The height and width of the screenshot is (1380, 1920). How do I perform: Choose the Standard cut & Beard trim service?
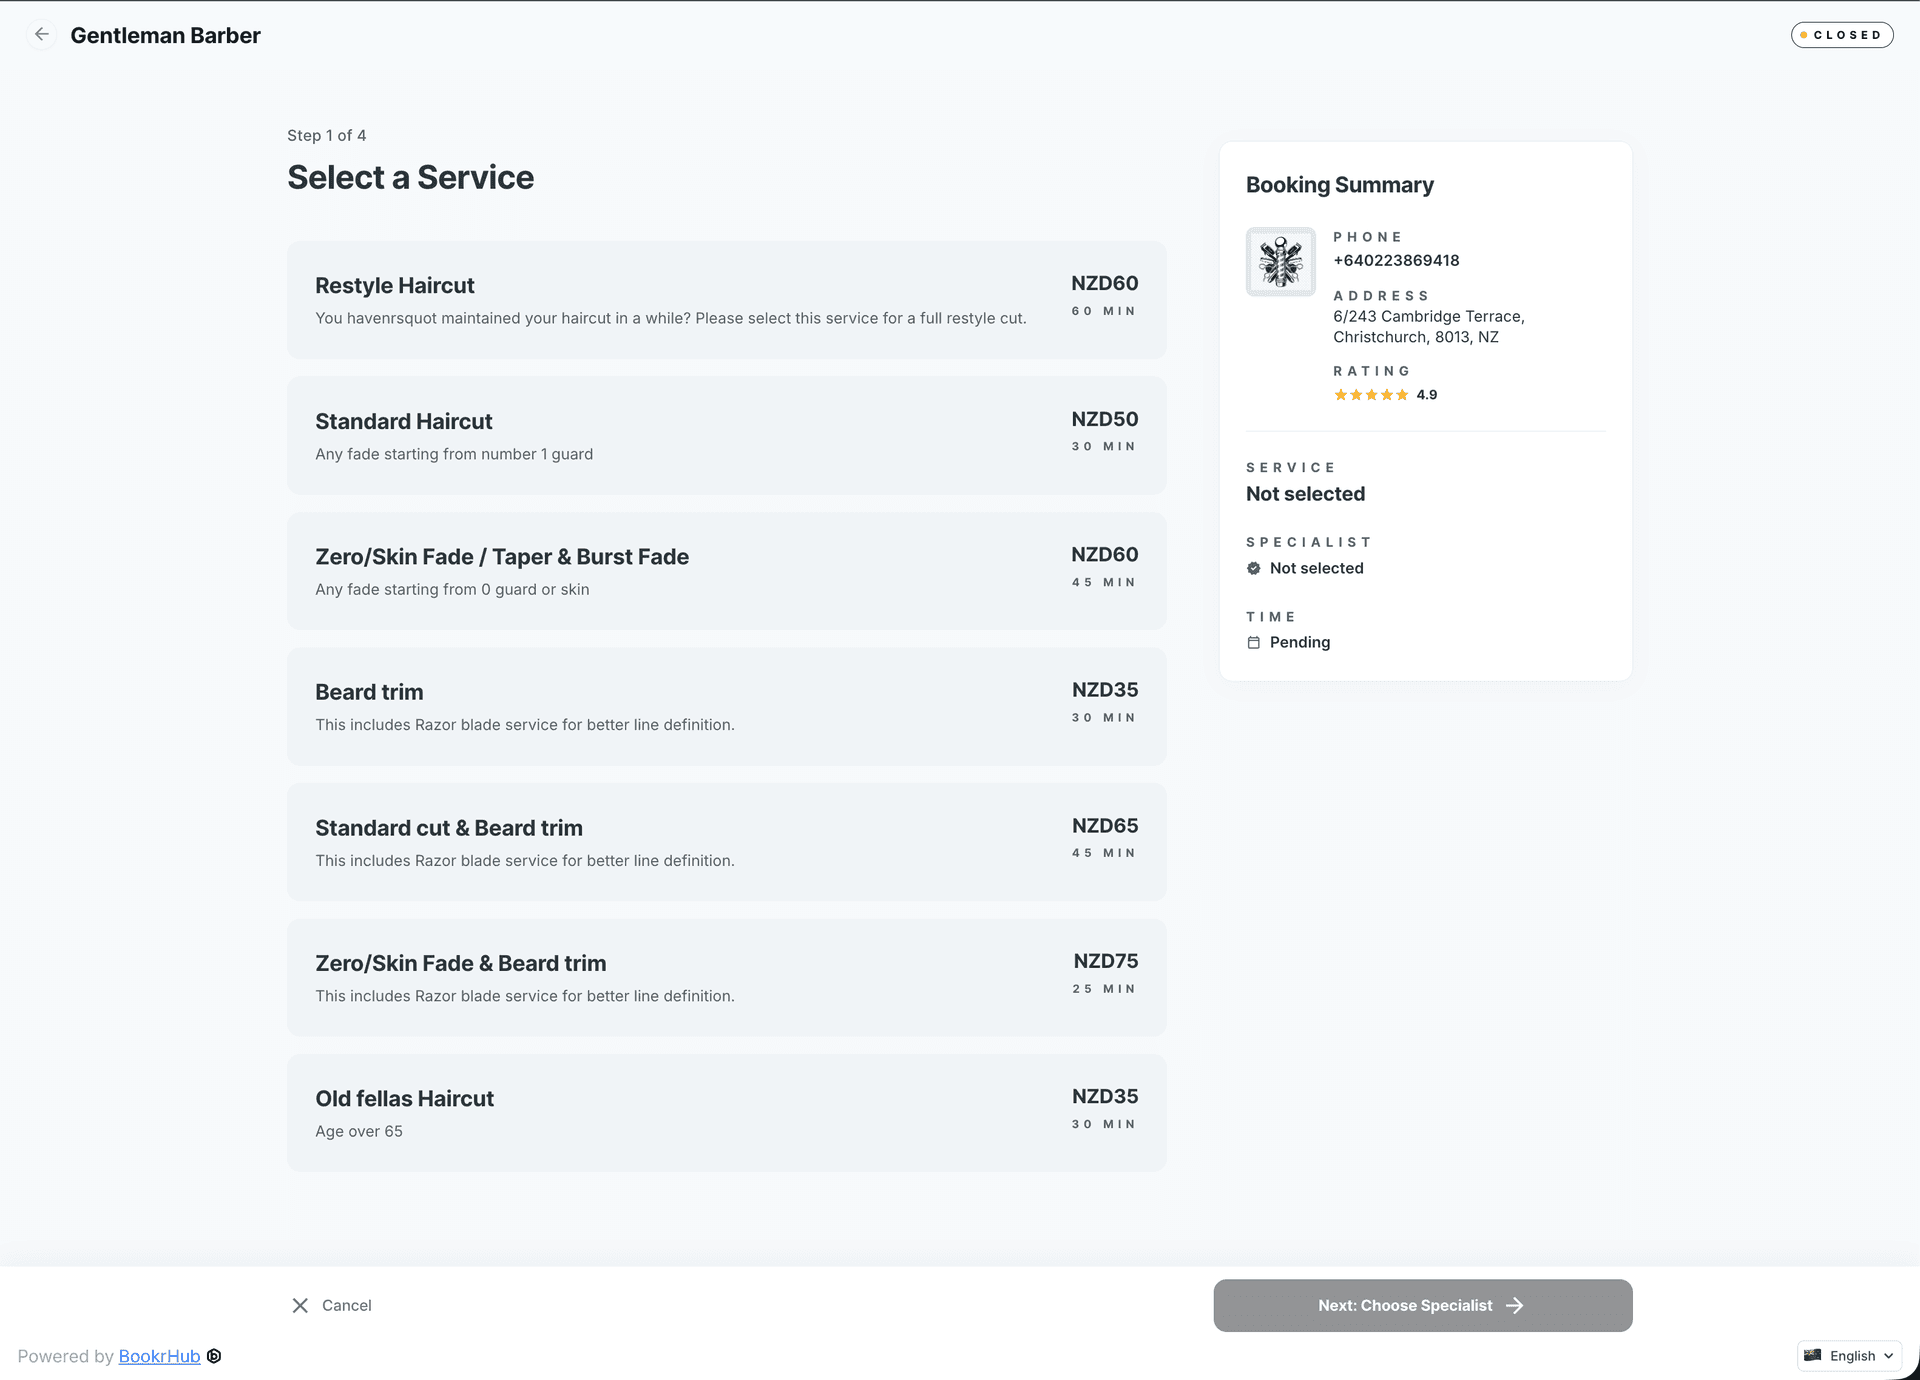coord(726,841)
